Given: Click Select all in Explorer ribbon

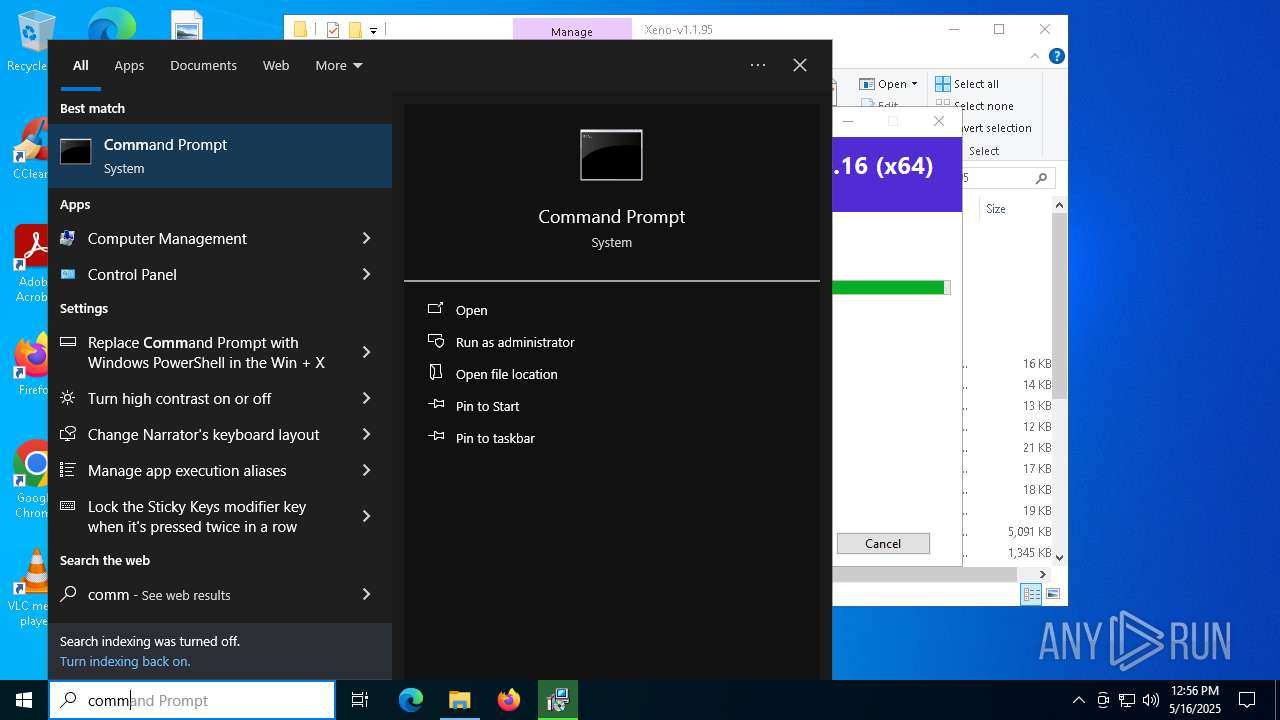Looking at the screenshot, I should point(967,84).
